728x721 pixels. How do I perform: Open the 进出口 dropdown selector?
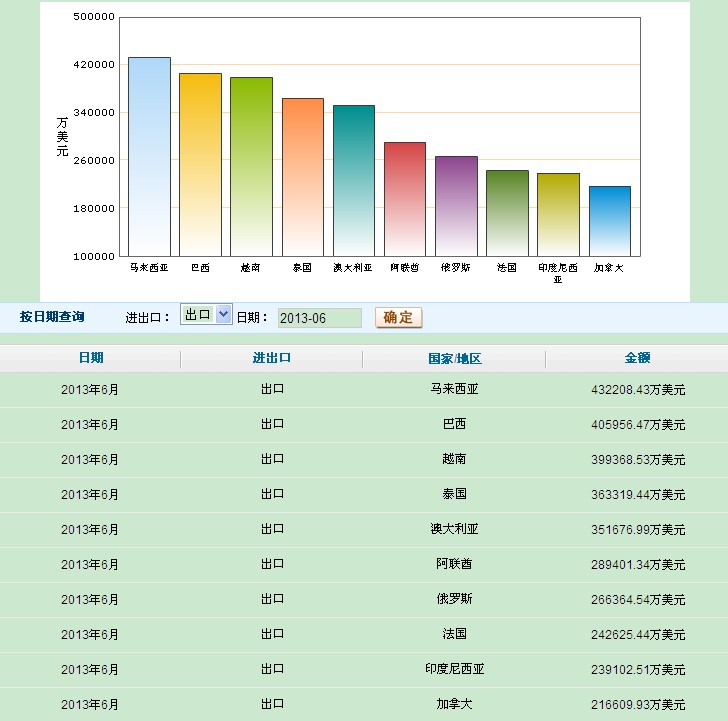pyautogui.click(x=206, y=315)
